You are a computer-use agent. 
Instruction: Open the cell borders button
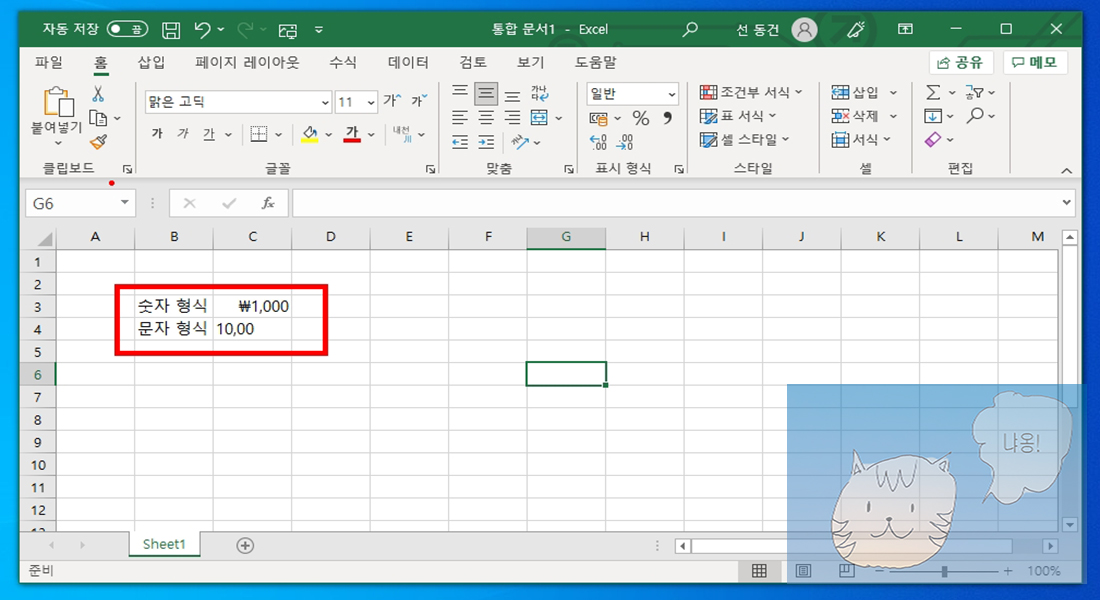pyautogui.click(x=259, y=133)
